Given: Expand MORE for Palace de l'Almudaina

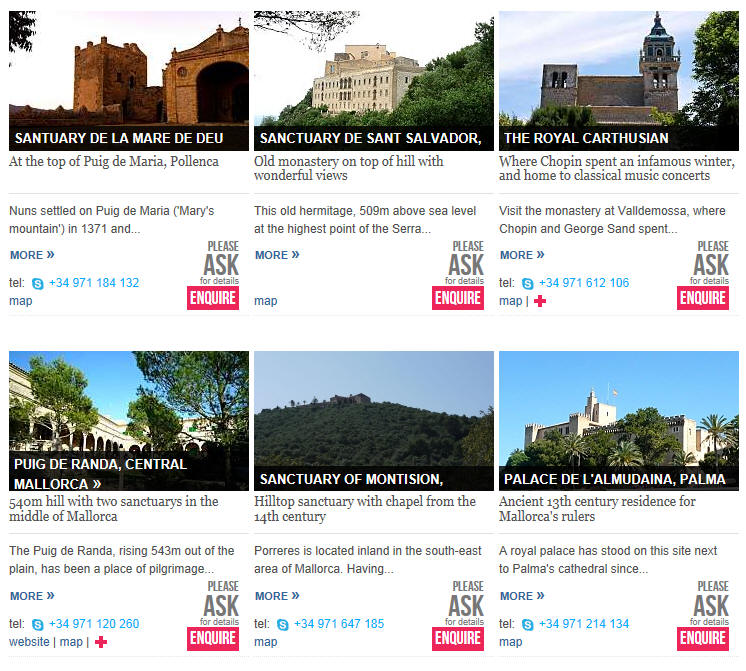Looking at the screenshot, I should (522, 596).
